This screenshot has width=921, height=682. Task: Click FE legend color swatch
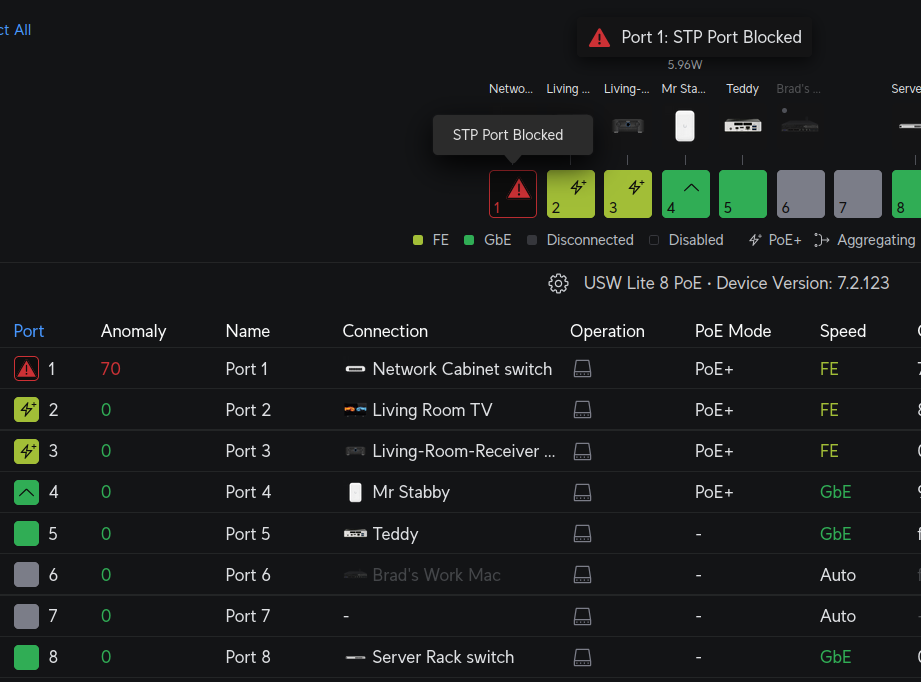[x=418, y=240]
